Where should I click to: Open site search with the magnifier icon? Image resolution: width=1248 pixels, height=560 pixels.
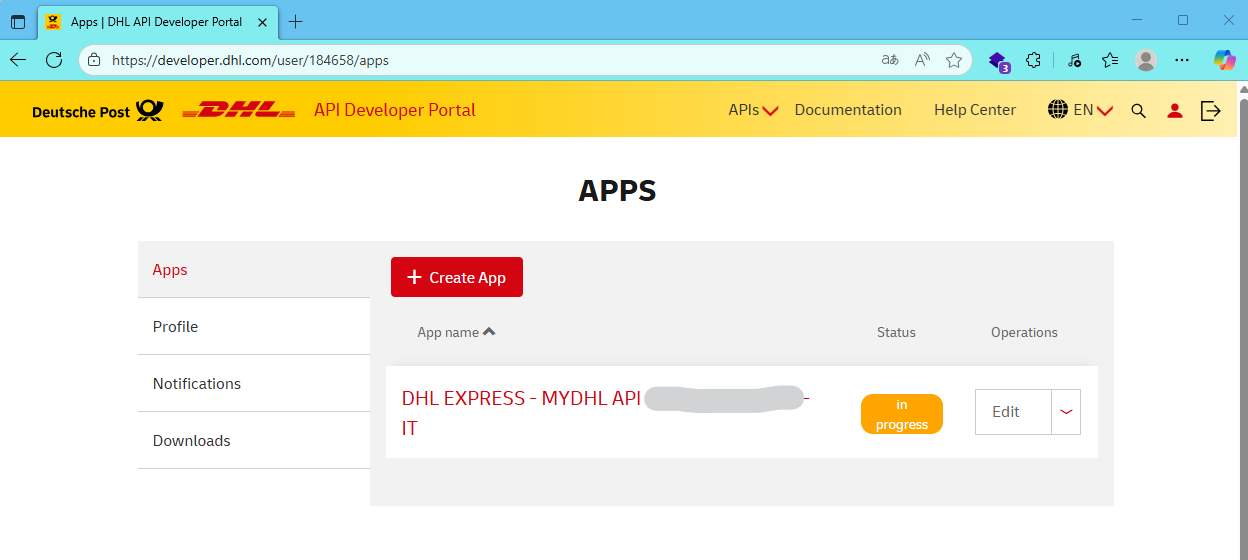pyautogui.click(x=1138, y=111)
